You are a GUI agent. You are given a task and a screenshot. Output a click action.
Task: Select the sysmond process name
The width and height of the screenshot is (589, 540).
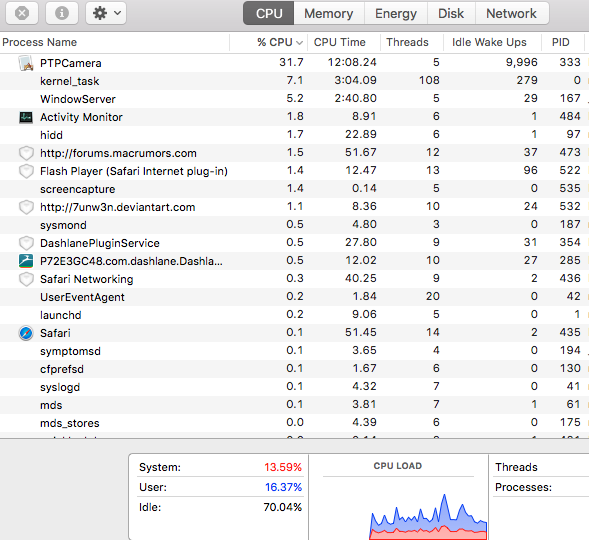pyautogui.click(x=63, y=225)
